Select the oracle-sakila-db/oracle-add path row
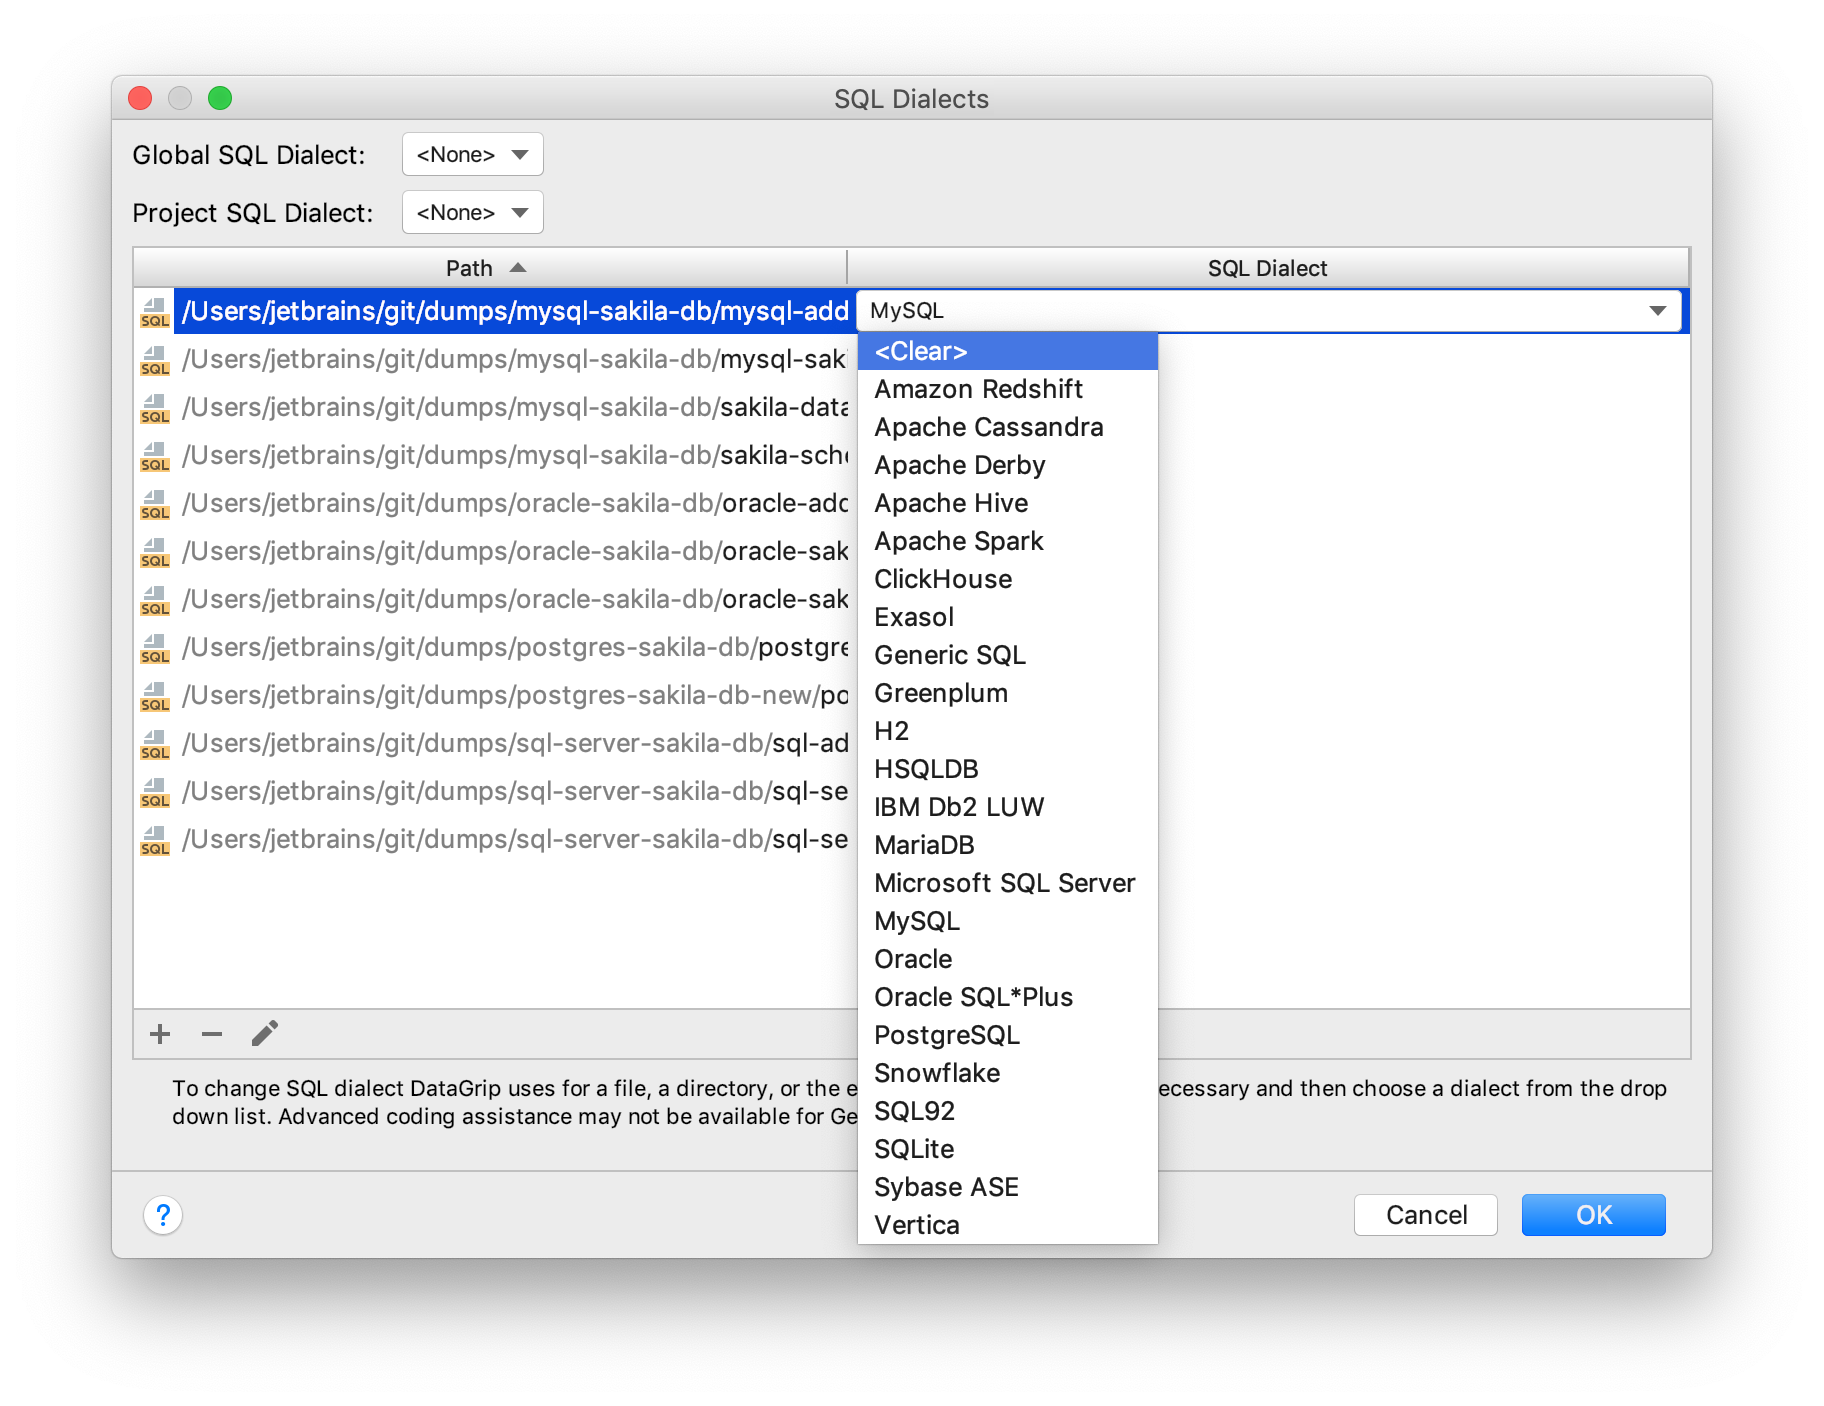This screenshot has height=1406, width=1824. coord(514,503)
